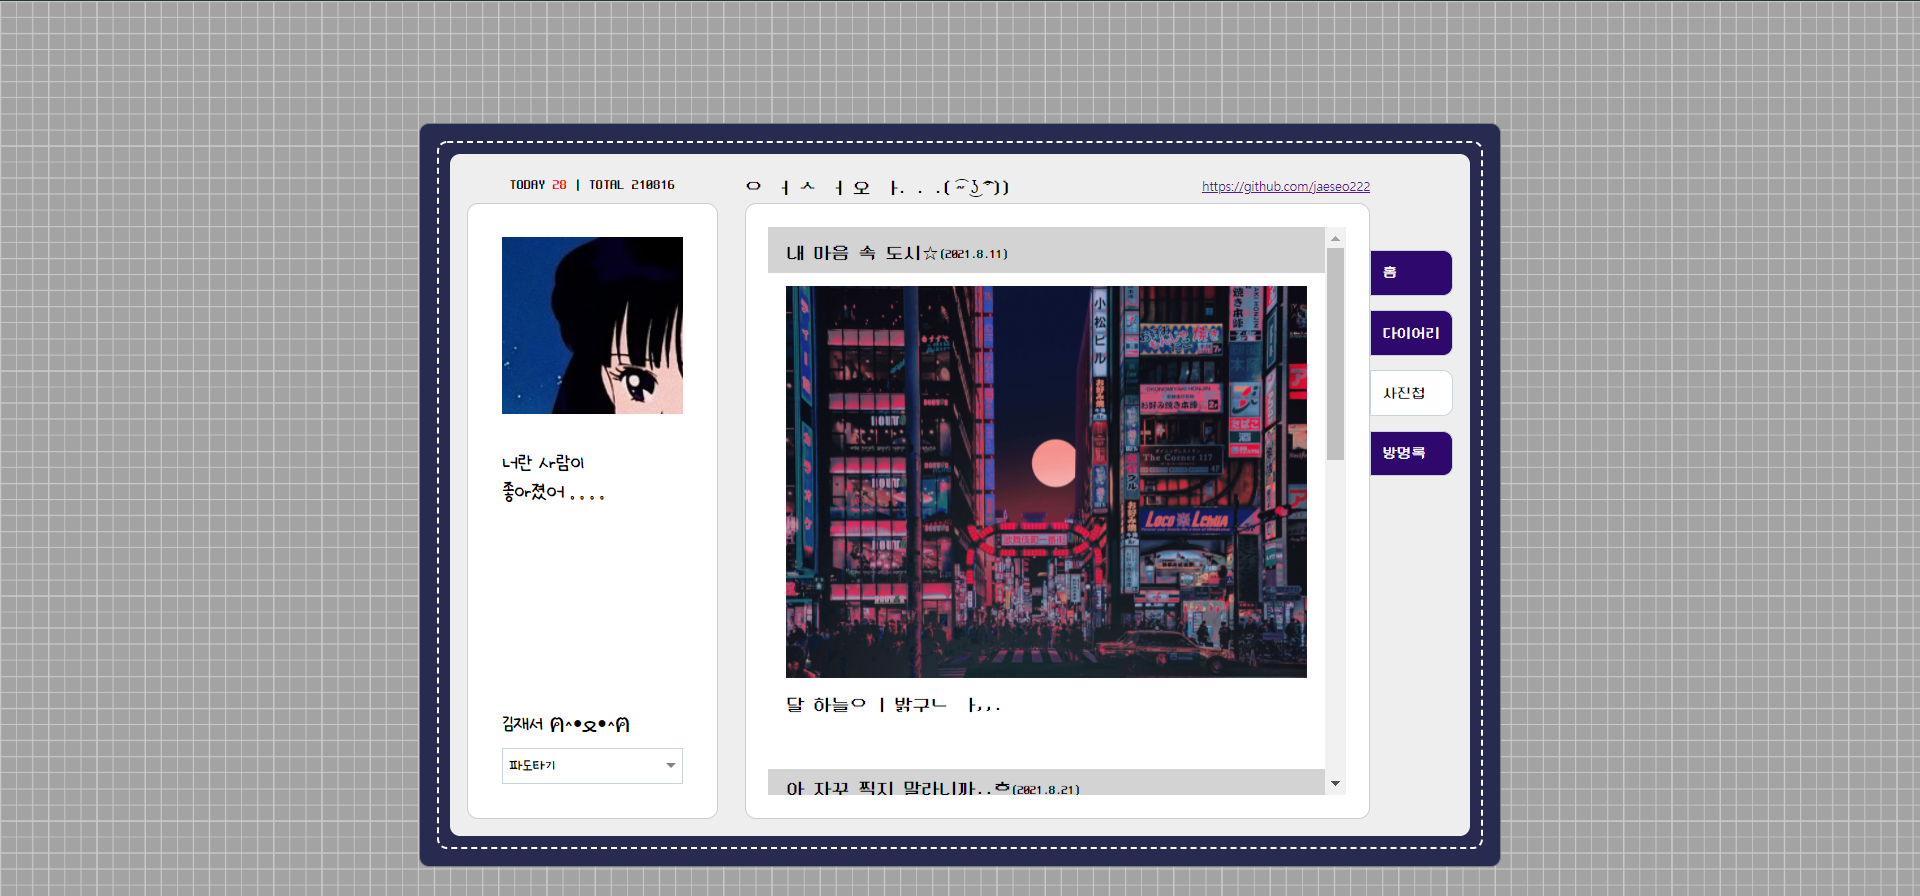The image size is (1920, 896).
Task: Click the profile message 너란 사람이 좋아졌어
Action: pyautogui.click(x=553, y=477)
